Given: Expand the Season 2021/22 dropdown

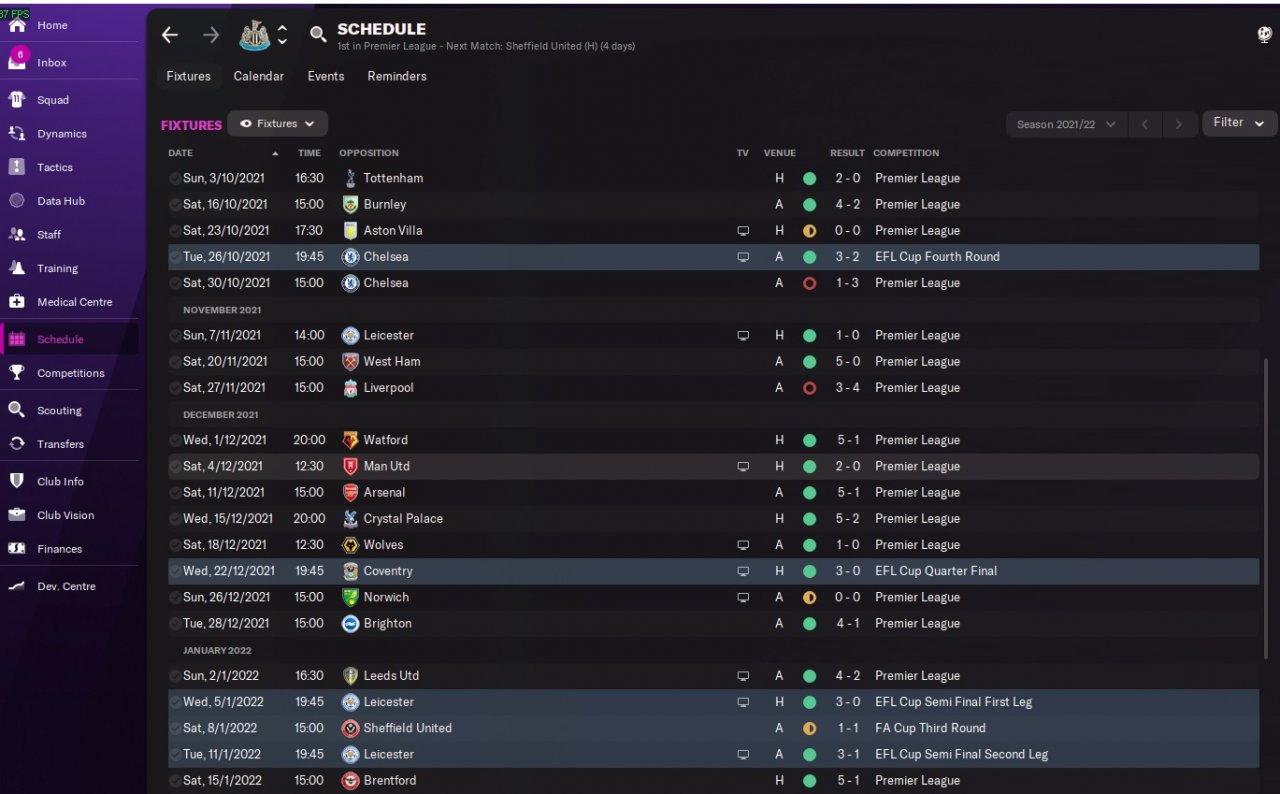Looking at the screenshot, I should point(1066,125).
